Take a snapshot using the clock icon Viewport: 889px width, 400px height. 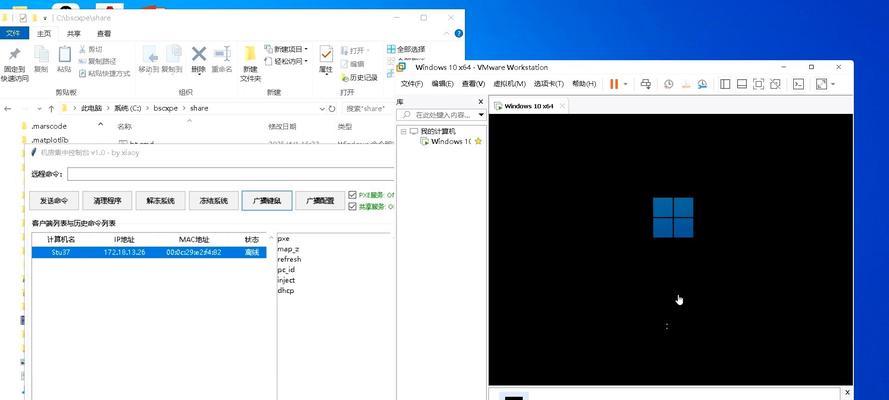click(668, 84)
